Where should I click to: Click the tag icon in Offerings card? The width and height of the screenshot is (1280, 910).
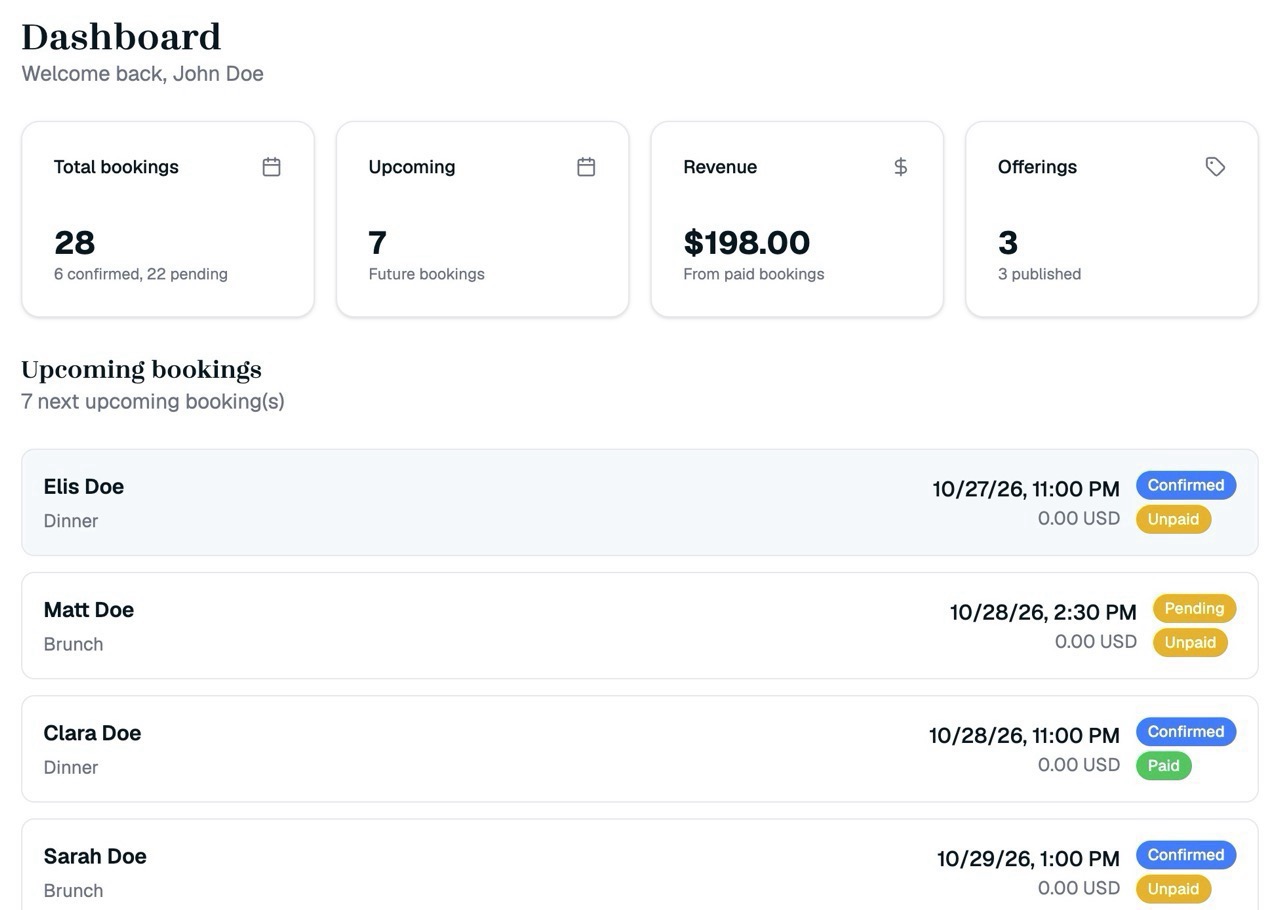pos(1215,167)
